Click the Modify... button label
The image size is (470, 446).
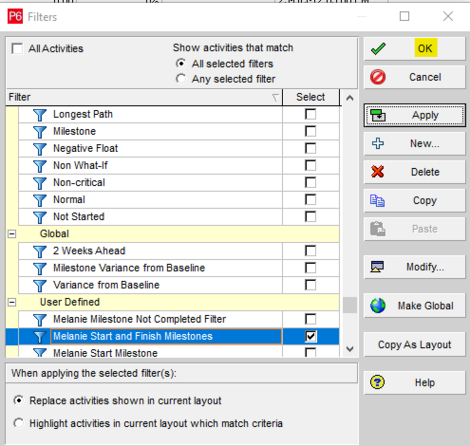[425, 267]
